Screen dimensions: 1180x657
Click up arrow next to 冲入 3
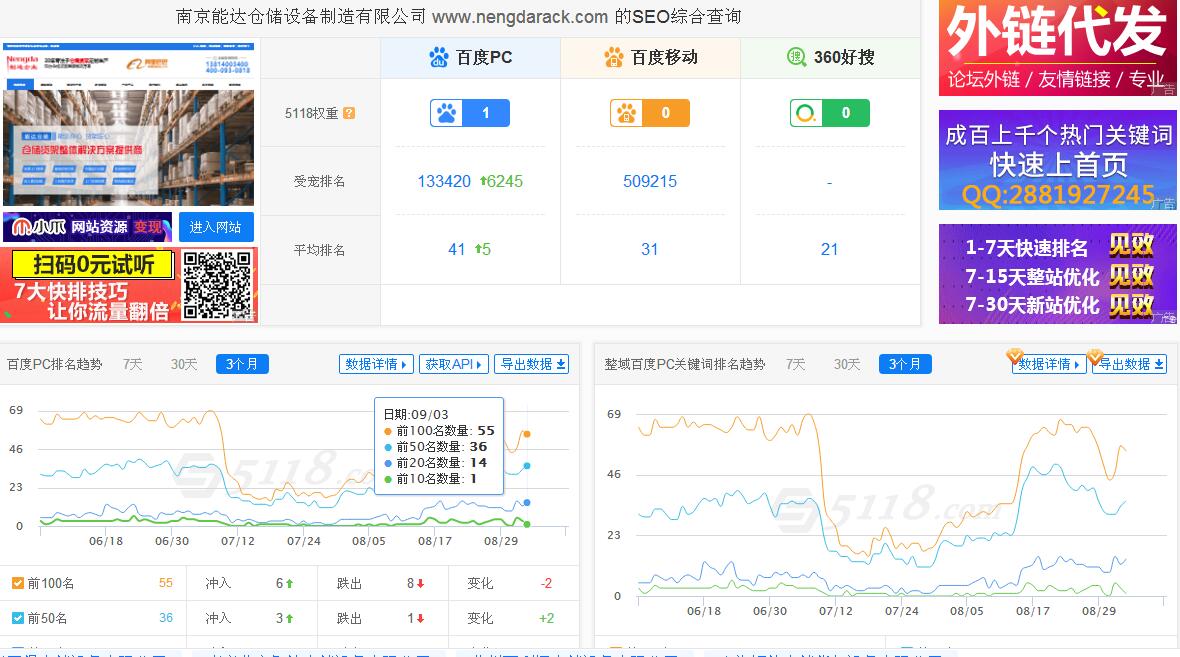tap(290, 619)
